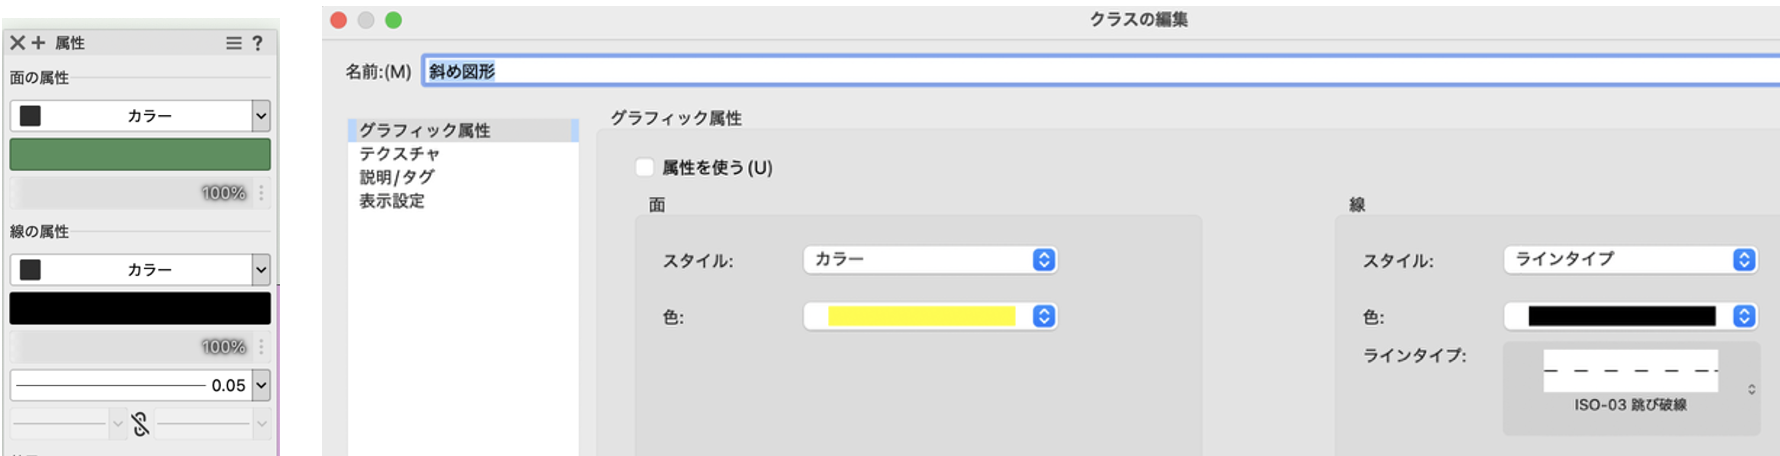Click the unlinked chain marker icon

point(141,425)
